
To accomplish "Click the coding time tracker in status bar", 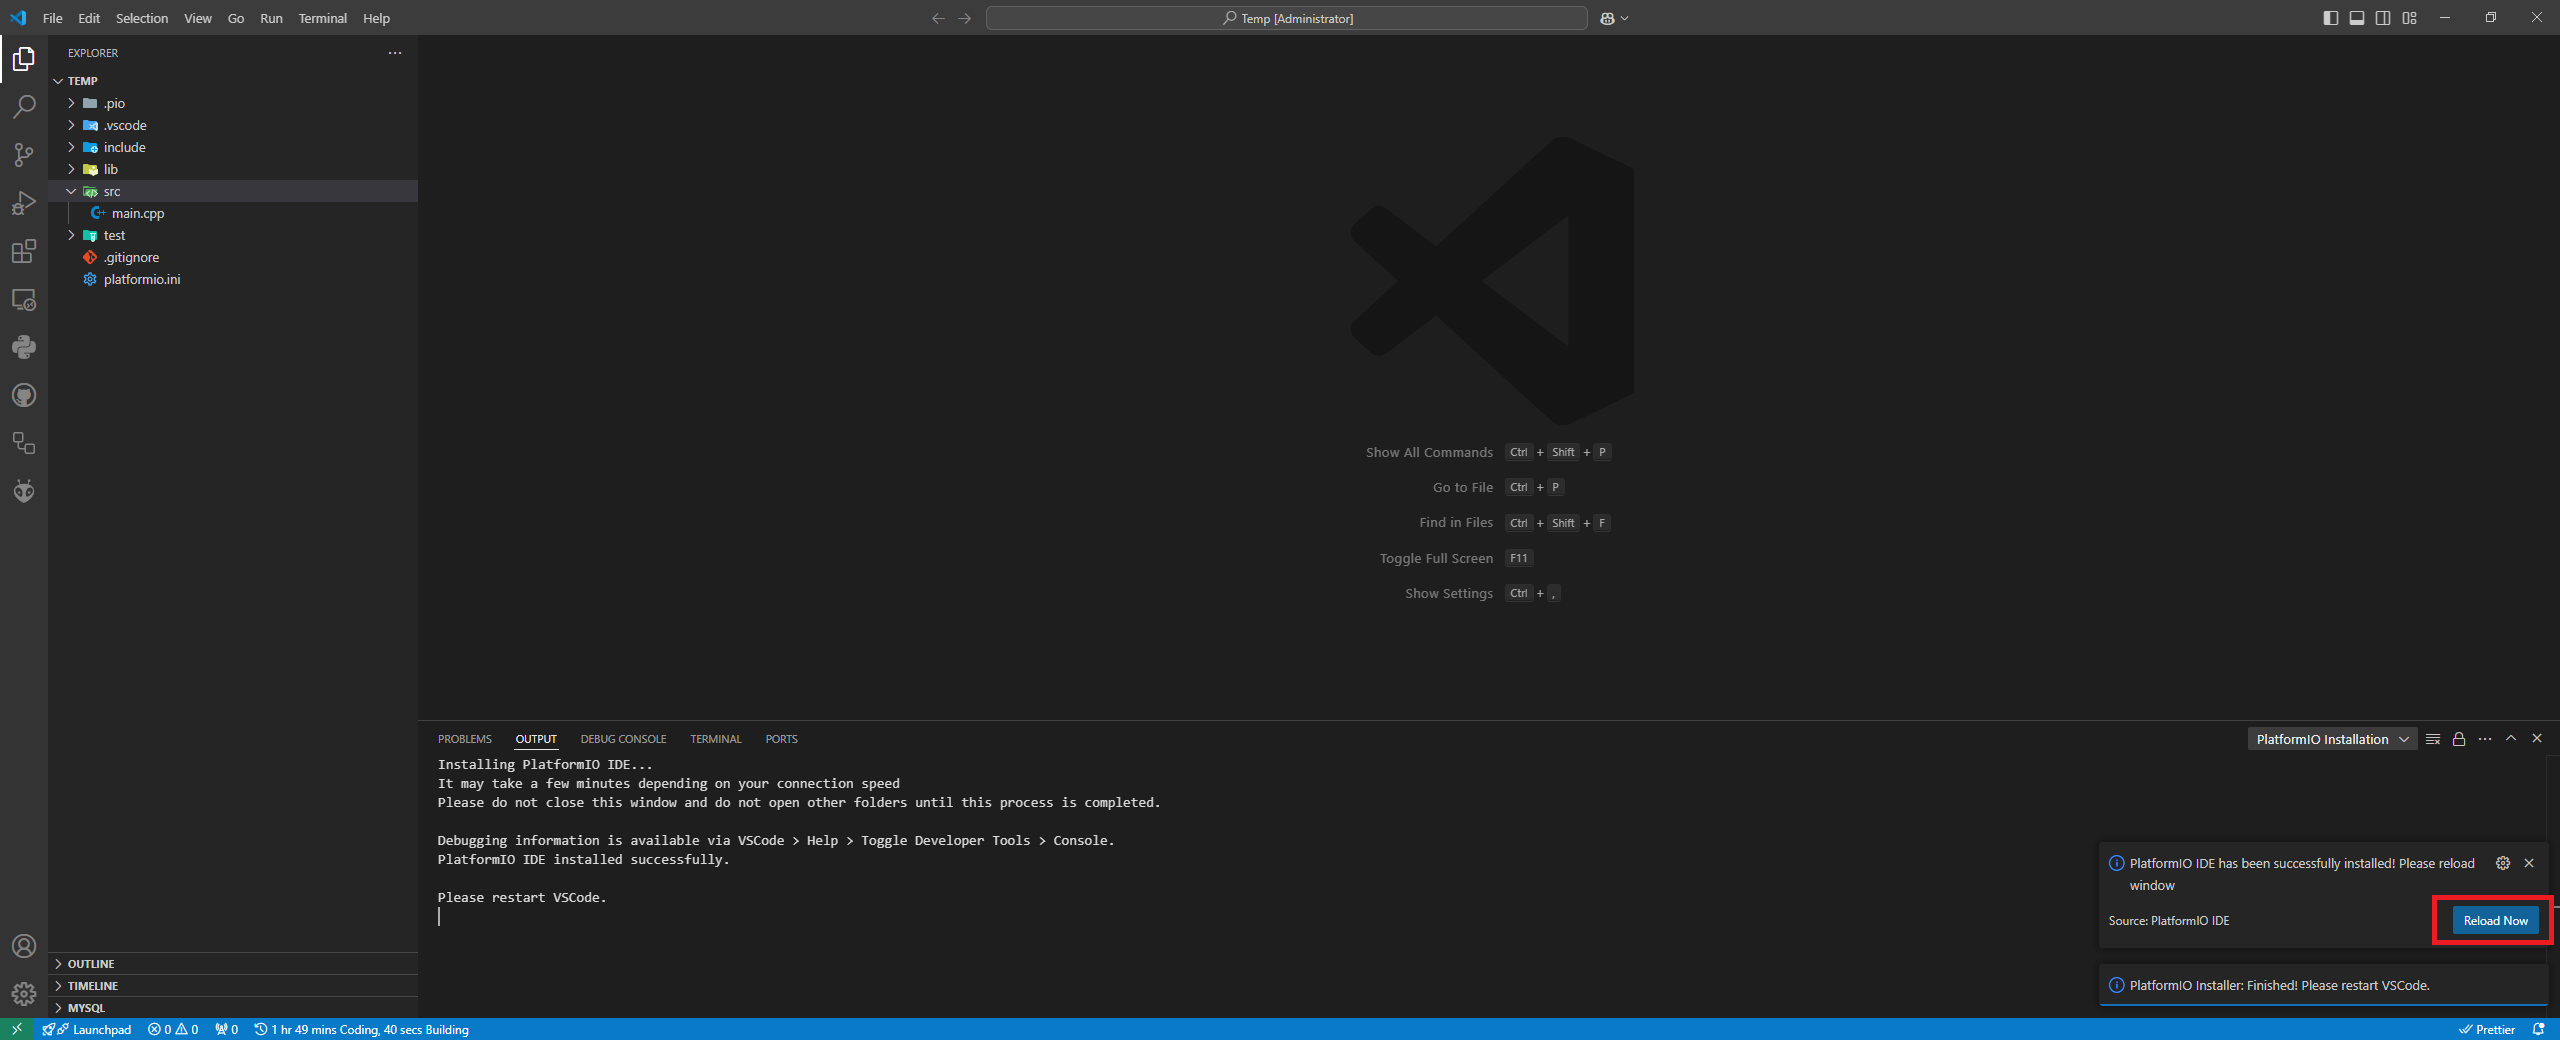I will [x=362, y=1029].
